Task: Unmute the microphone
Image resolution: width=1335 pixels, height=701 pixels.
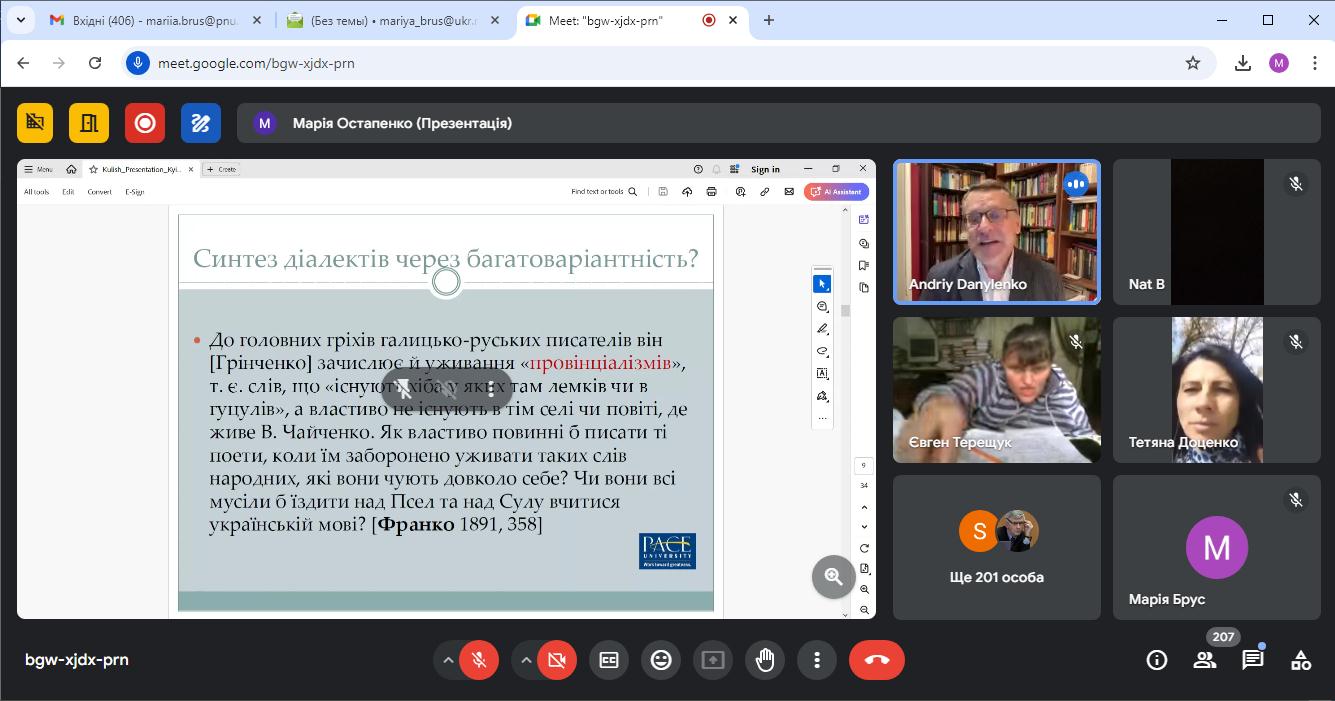Action: click(x=480, y=660)
